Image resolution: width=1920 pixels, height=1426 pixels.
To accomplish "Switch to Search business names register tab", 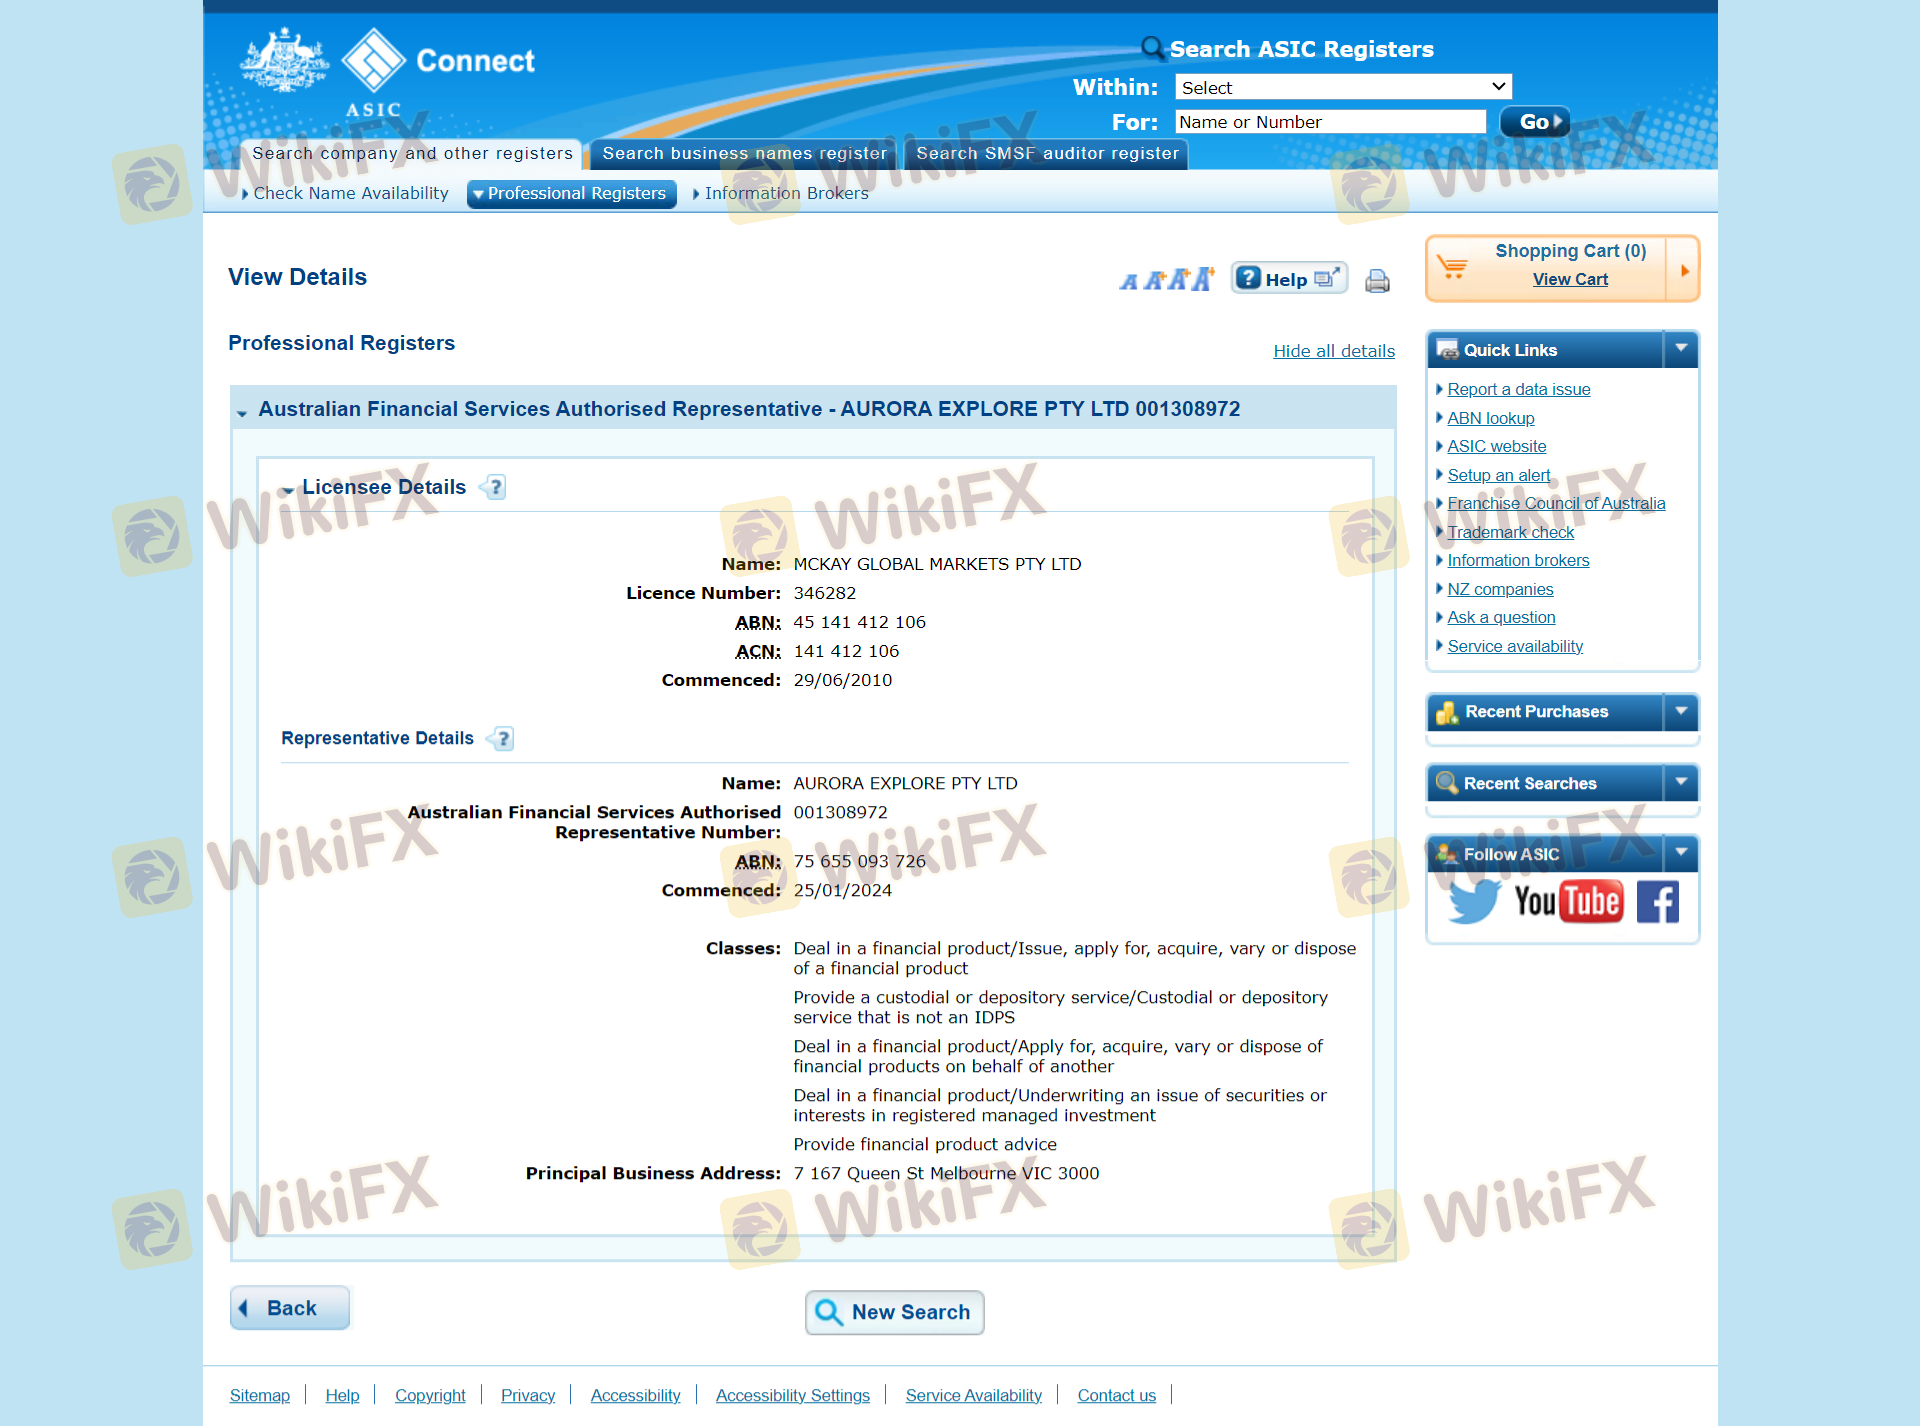I will click(x=744, y=154).
